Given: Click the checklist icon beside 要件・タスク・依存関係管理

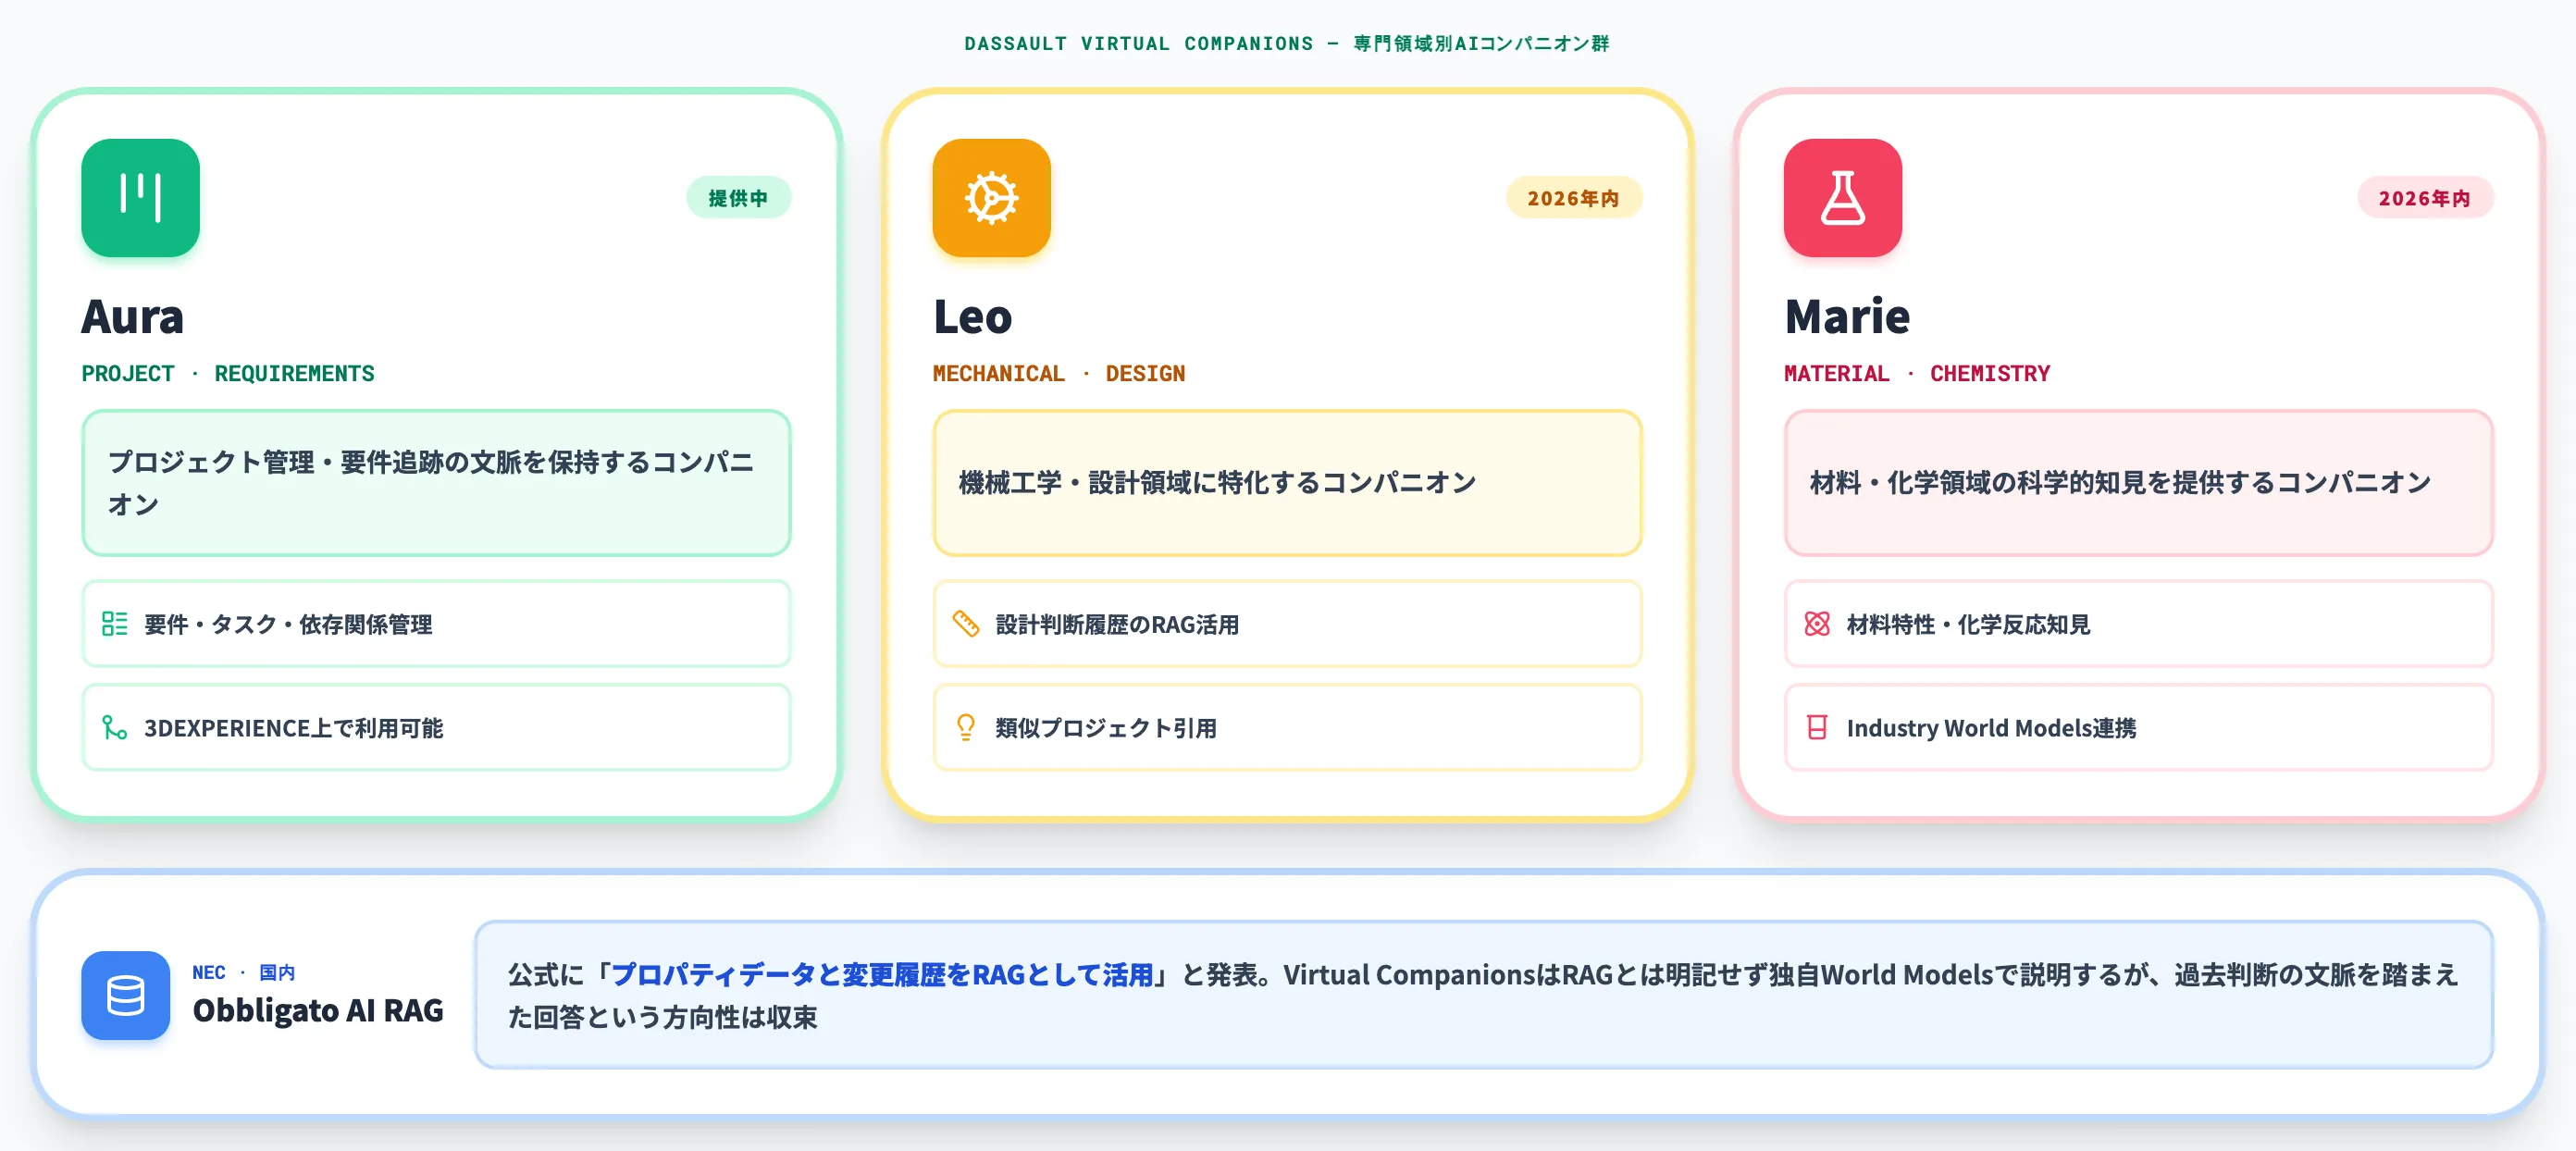Looking at the screenshot, I should 114,623.
